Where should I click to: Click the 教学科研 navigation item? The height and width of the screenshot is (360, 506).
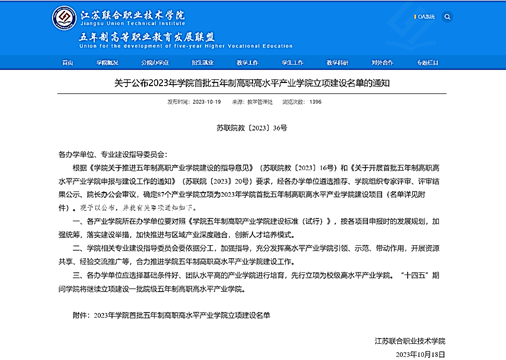337,62
